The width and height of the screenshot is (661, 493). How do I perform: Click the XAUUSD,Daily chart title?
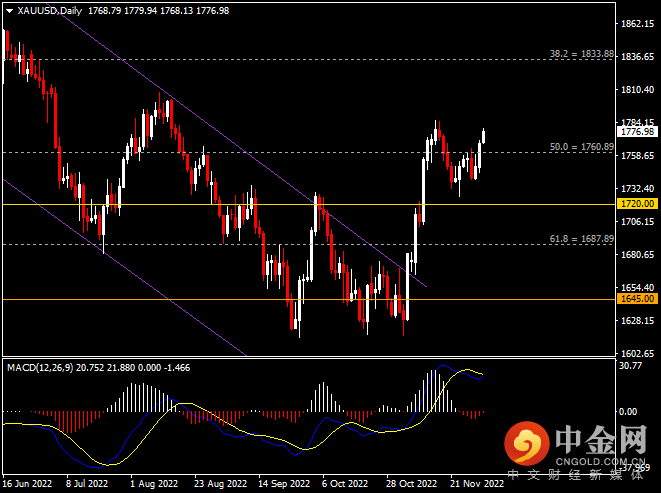50,11
